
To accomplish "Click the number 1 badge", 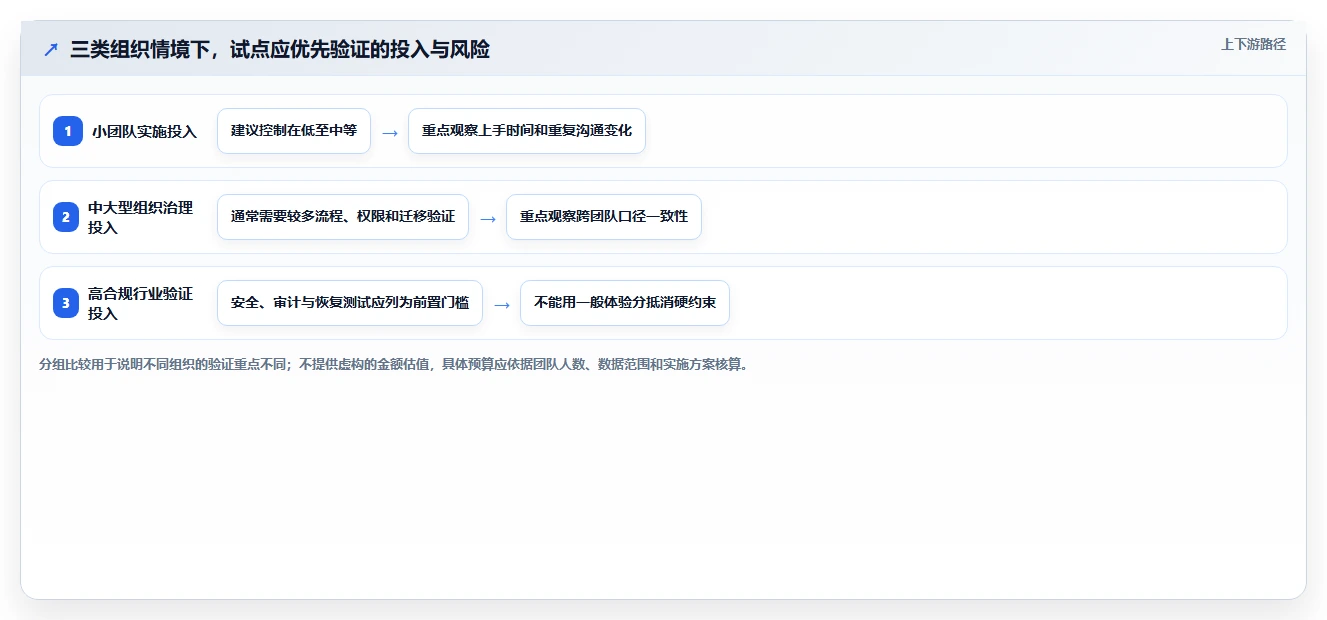I will (67, 131).
